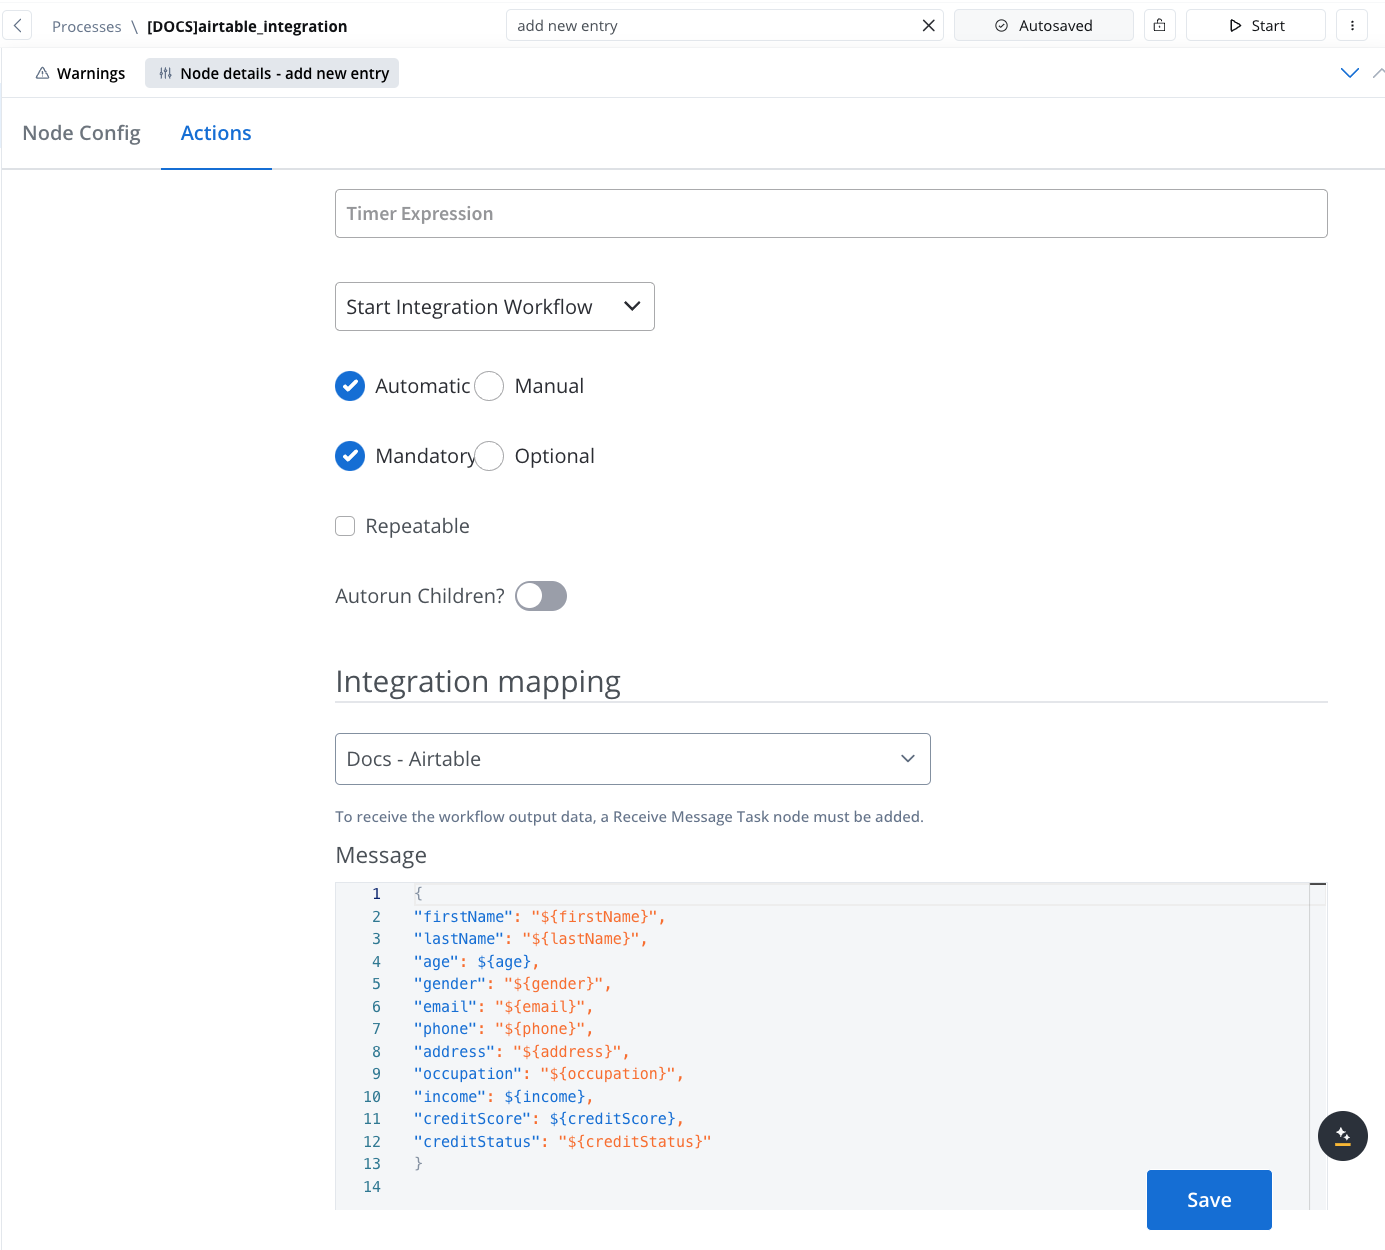Click the "address" line in editor
1385x1250 pixels.
522,1052
